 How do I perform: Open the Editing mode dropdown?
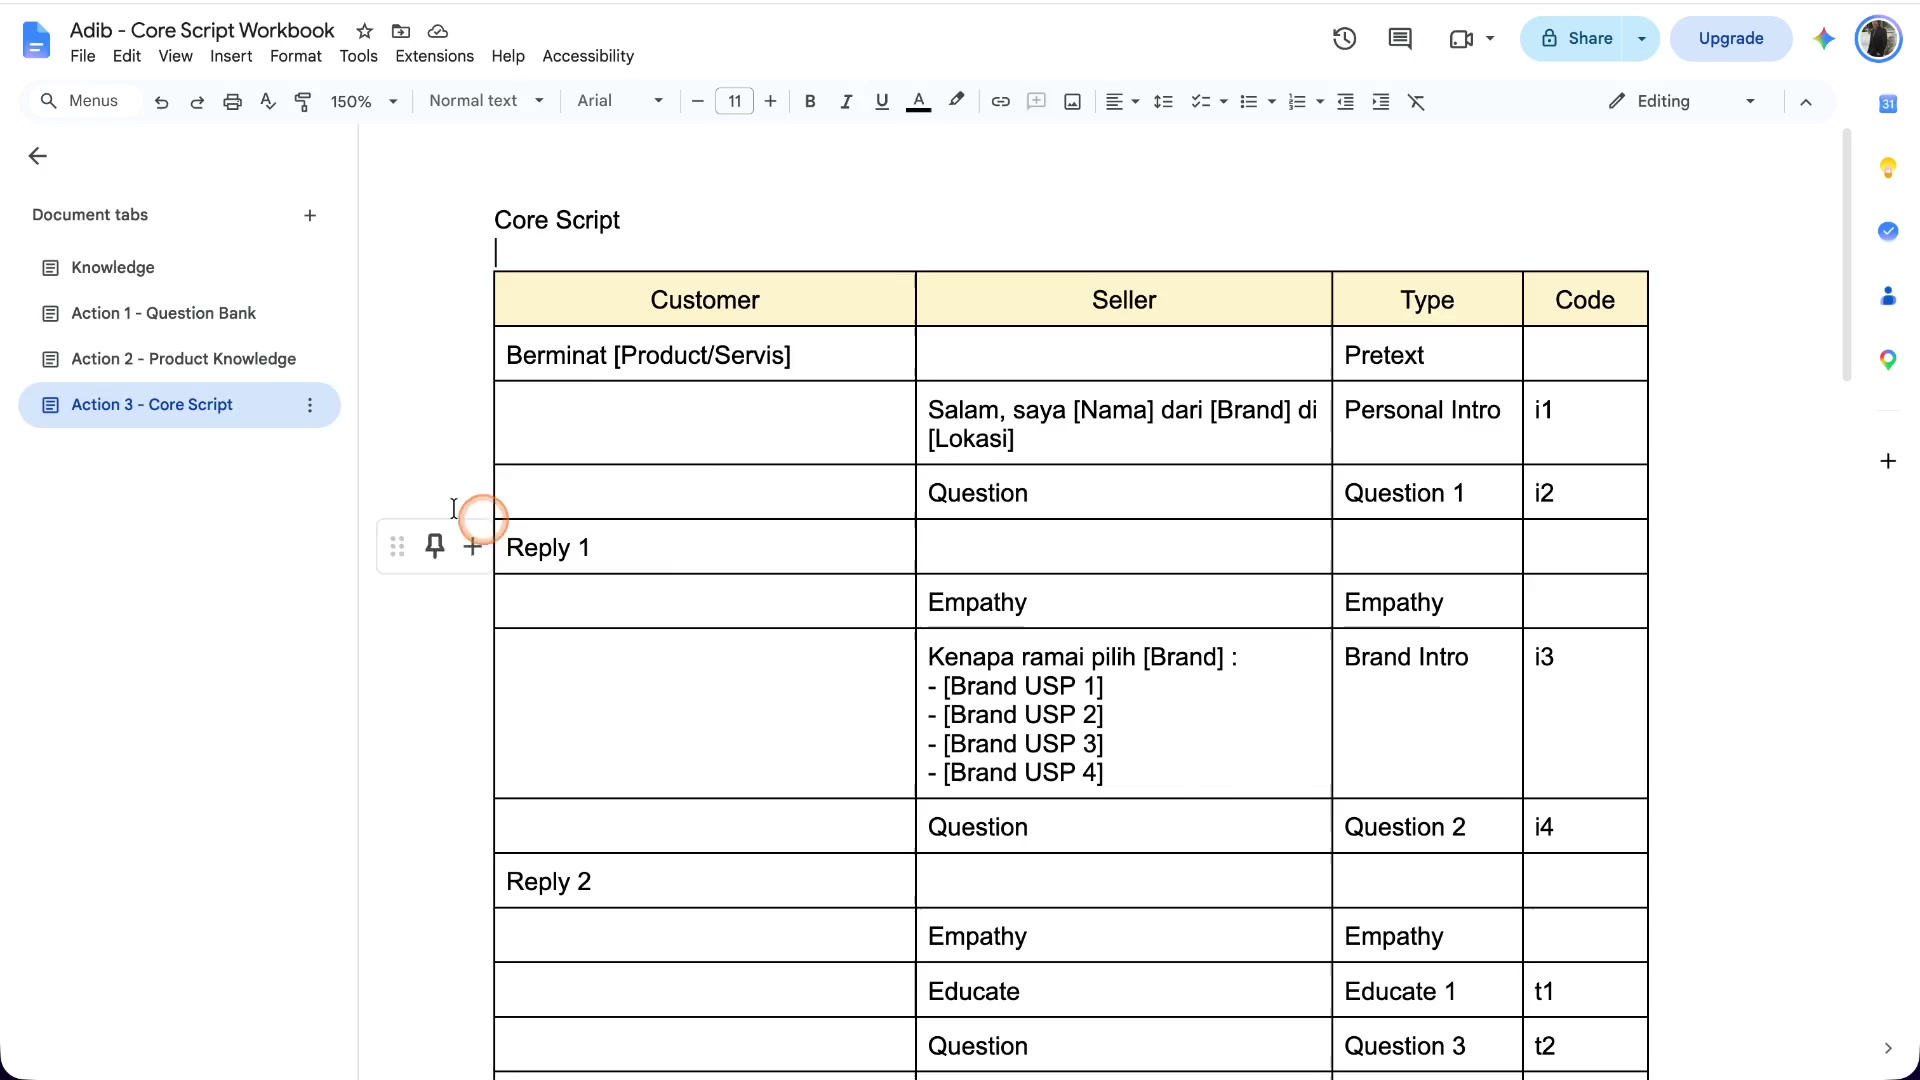pos(1682,101)
